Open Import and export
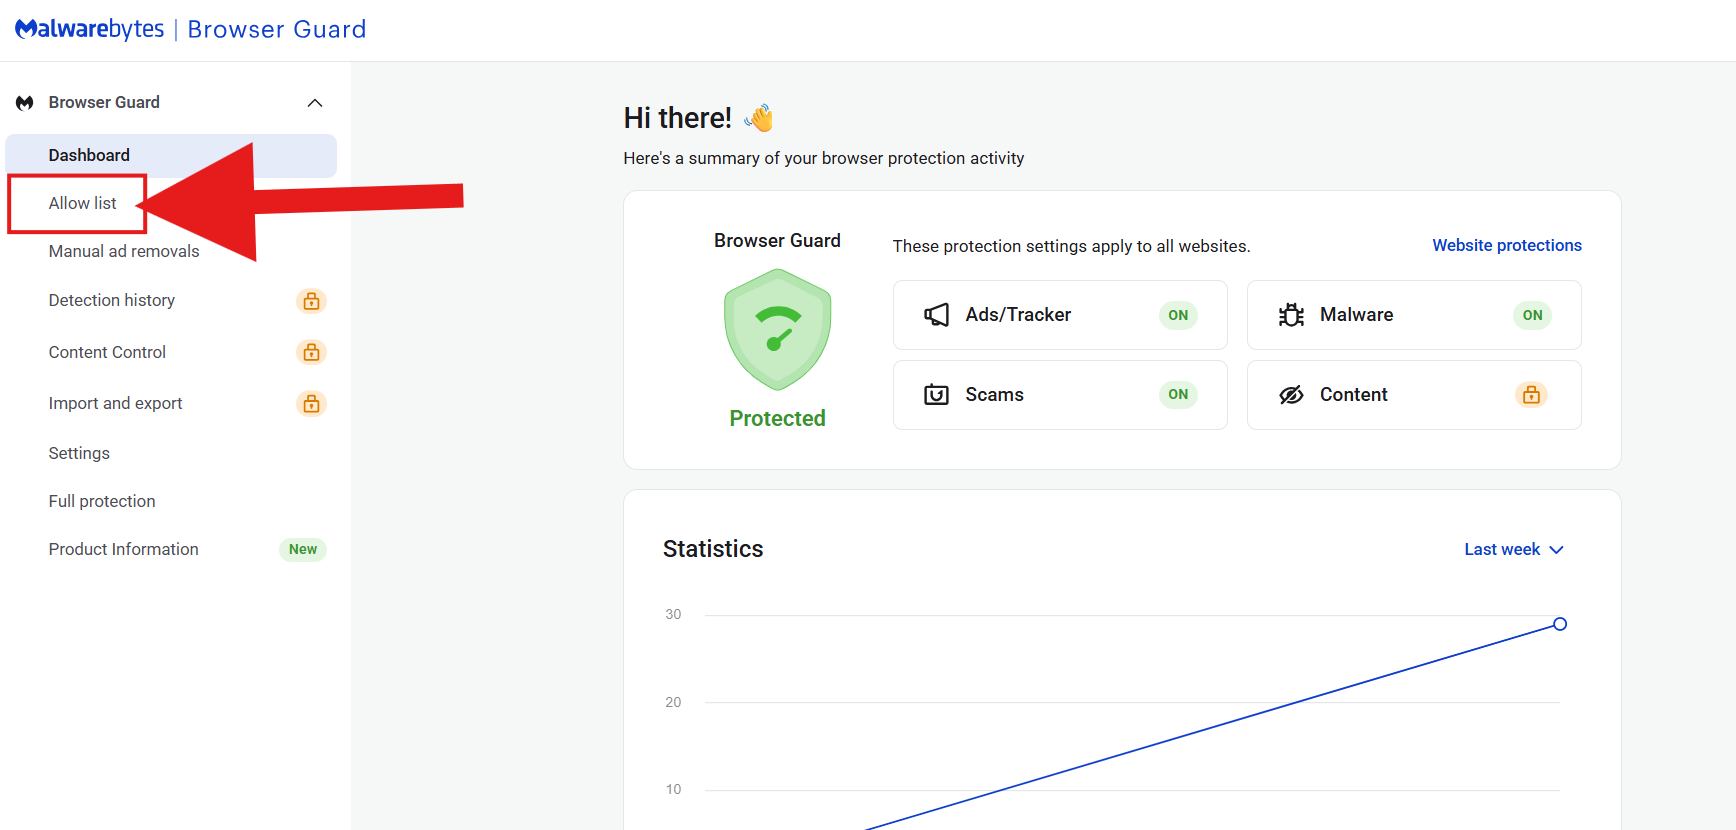This screenshot has height=830, width=1736. [115, 403]
